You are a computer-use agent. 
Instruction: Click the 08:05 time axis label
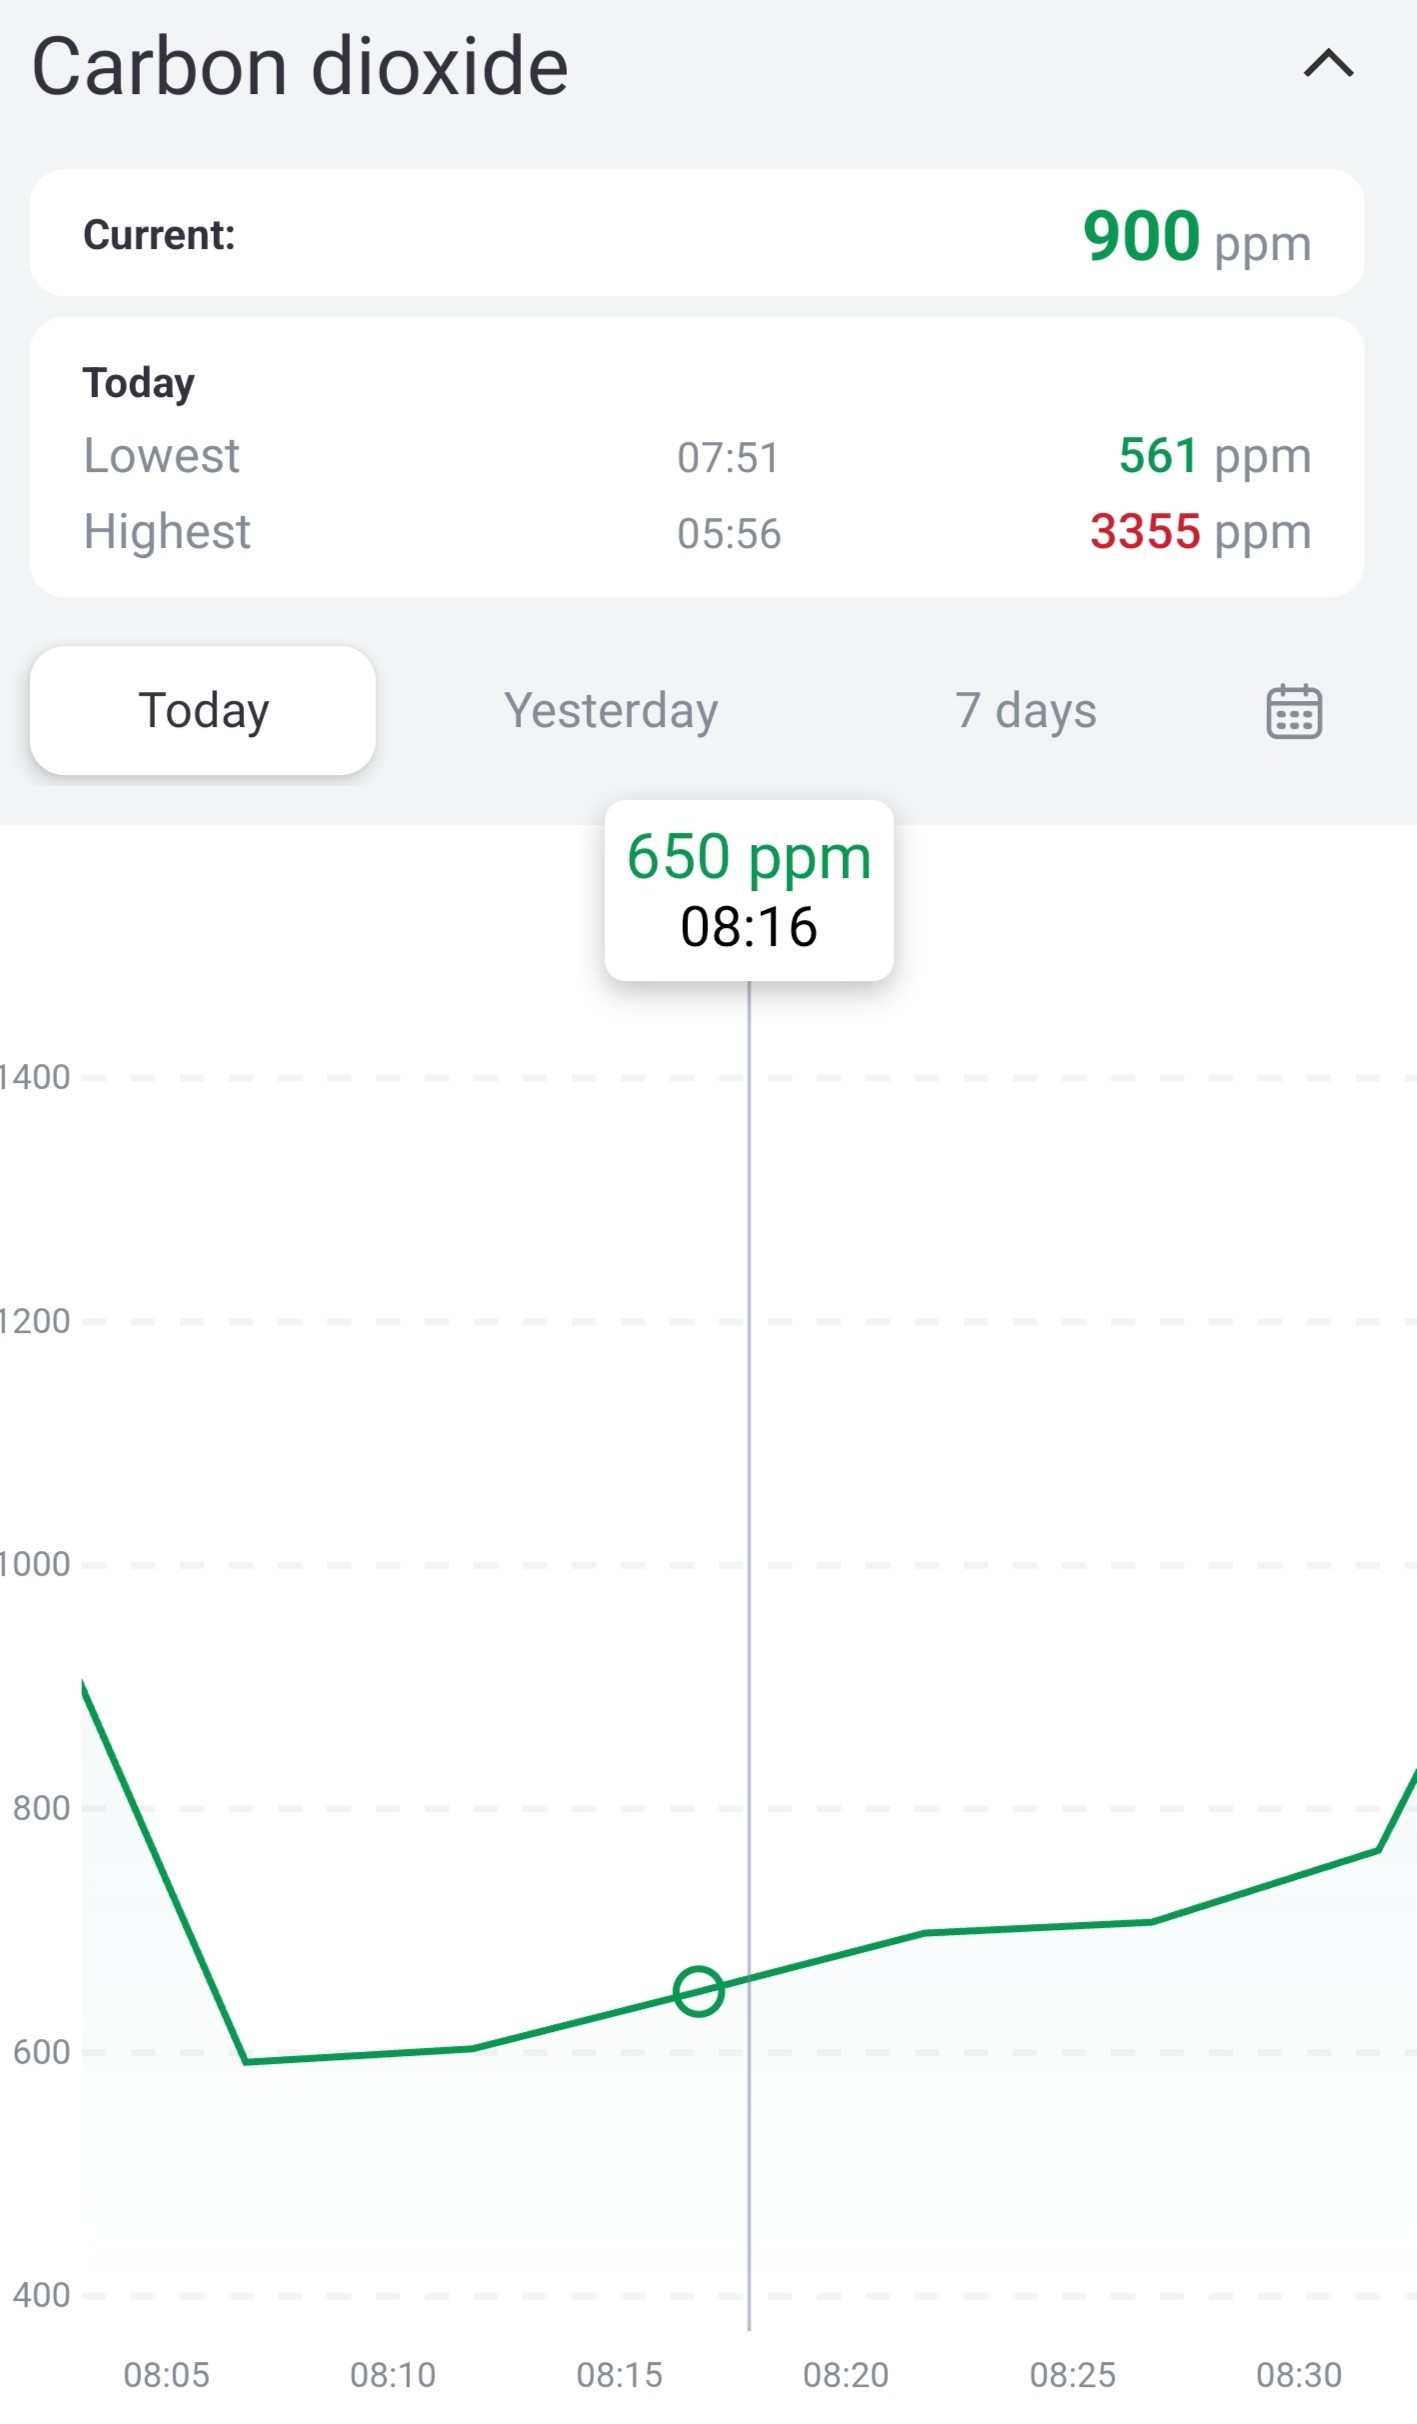click(167, 2375)
